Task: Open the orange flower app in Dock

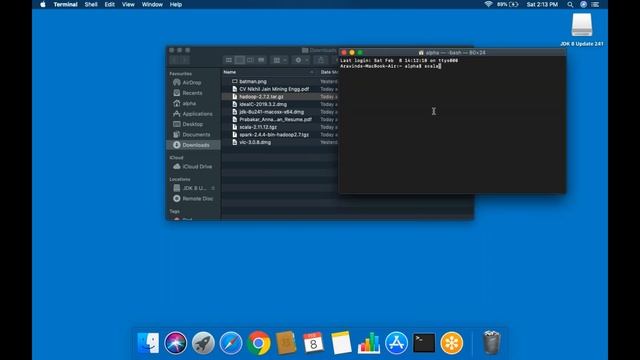Action: click(x=451, y=343)
